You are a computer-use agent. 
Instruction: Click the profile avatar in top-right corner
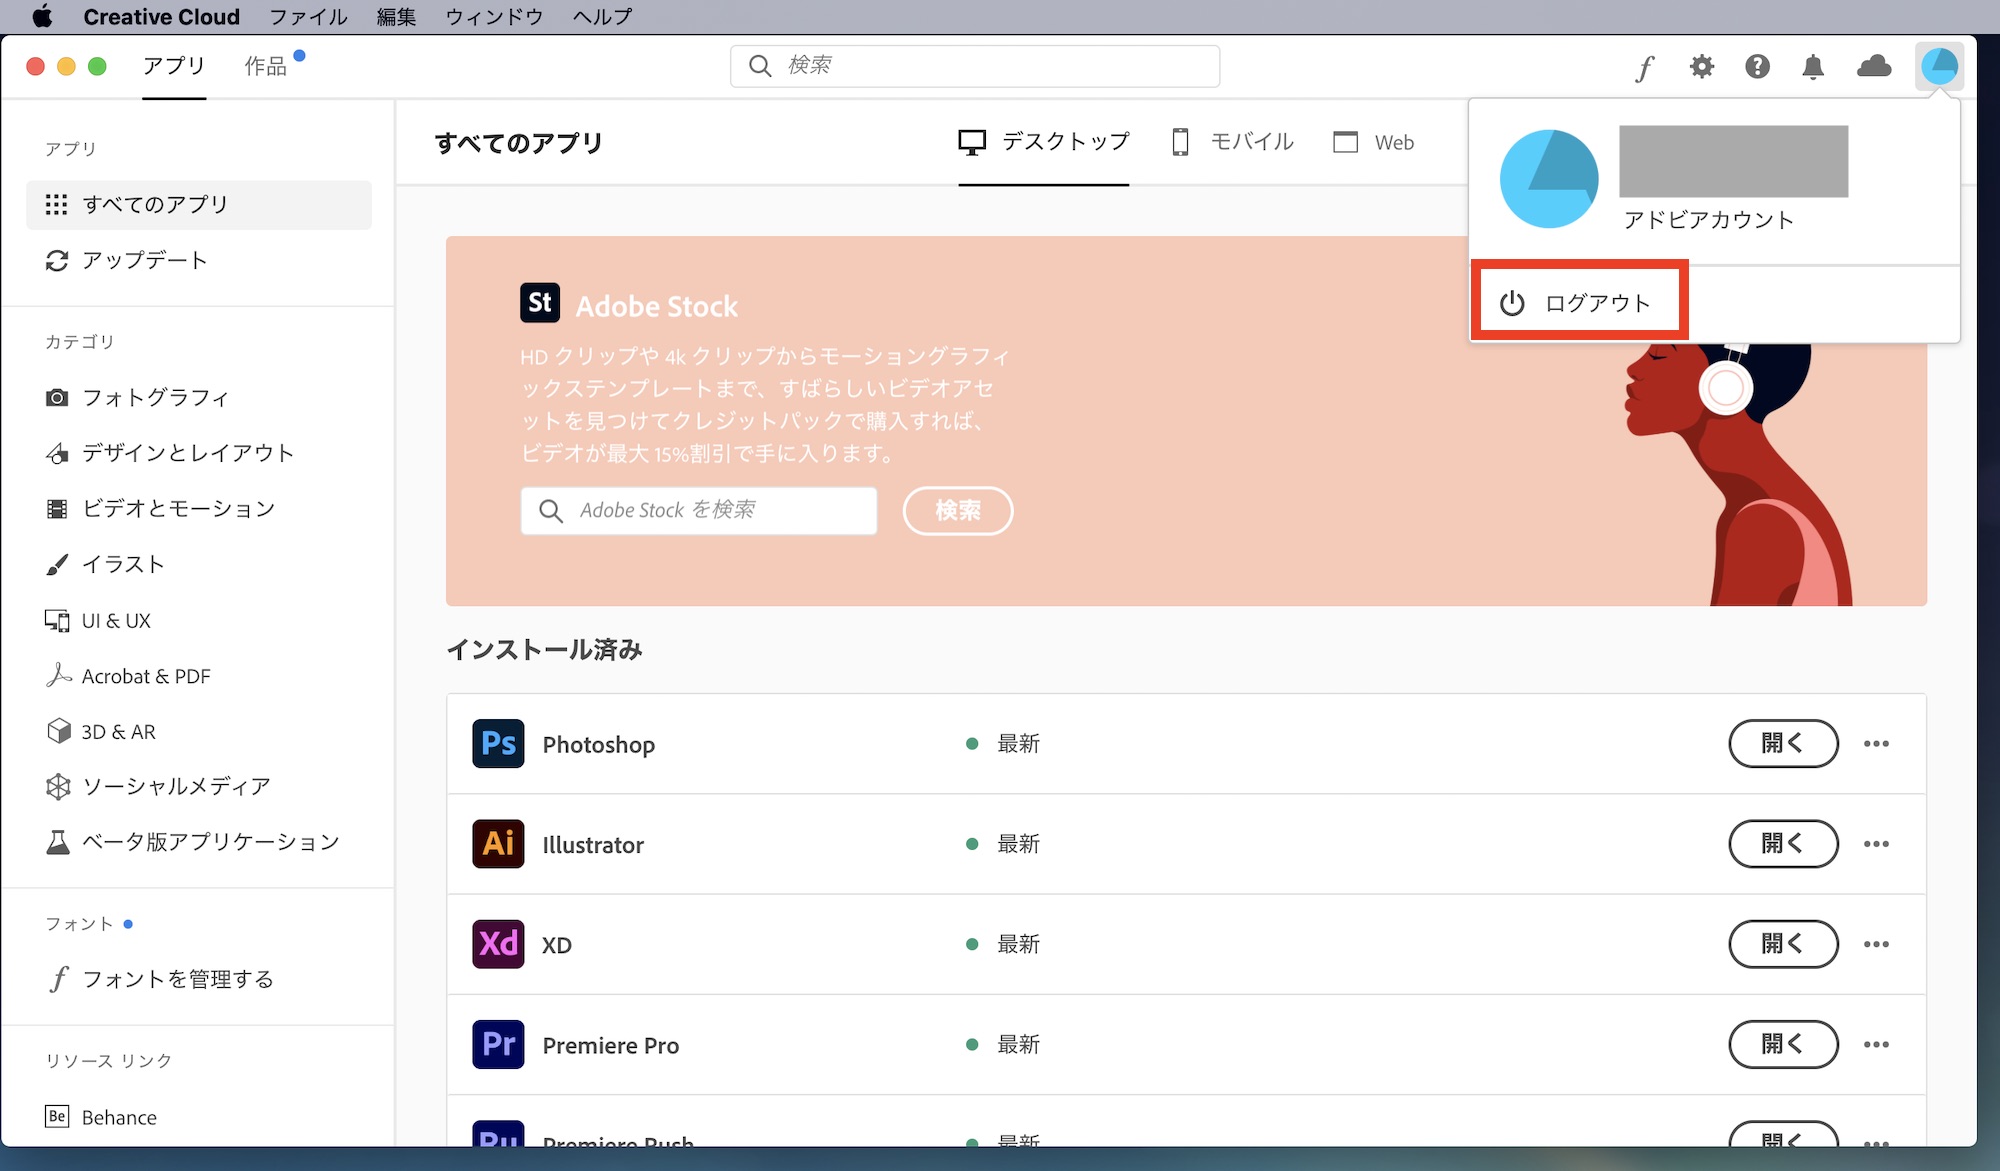click(x=1939, y=67)
